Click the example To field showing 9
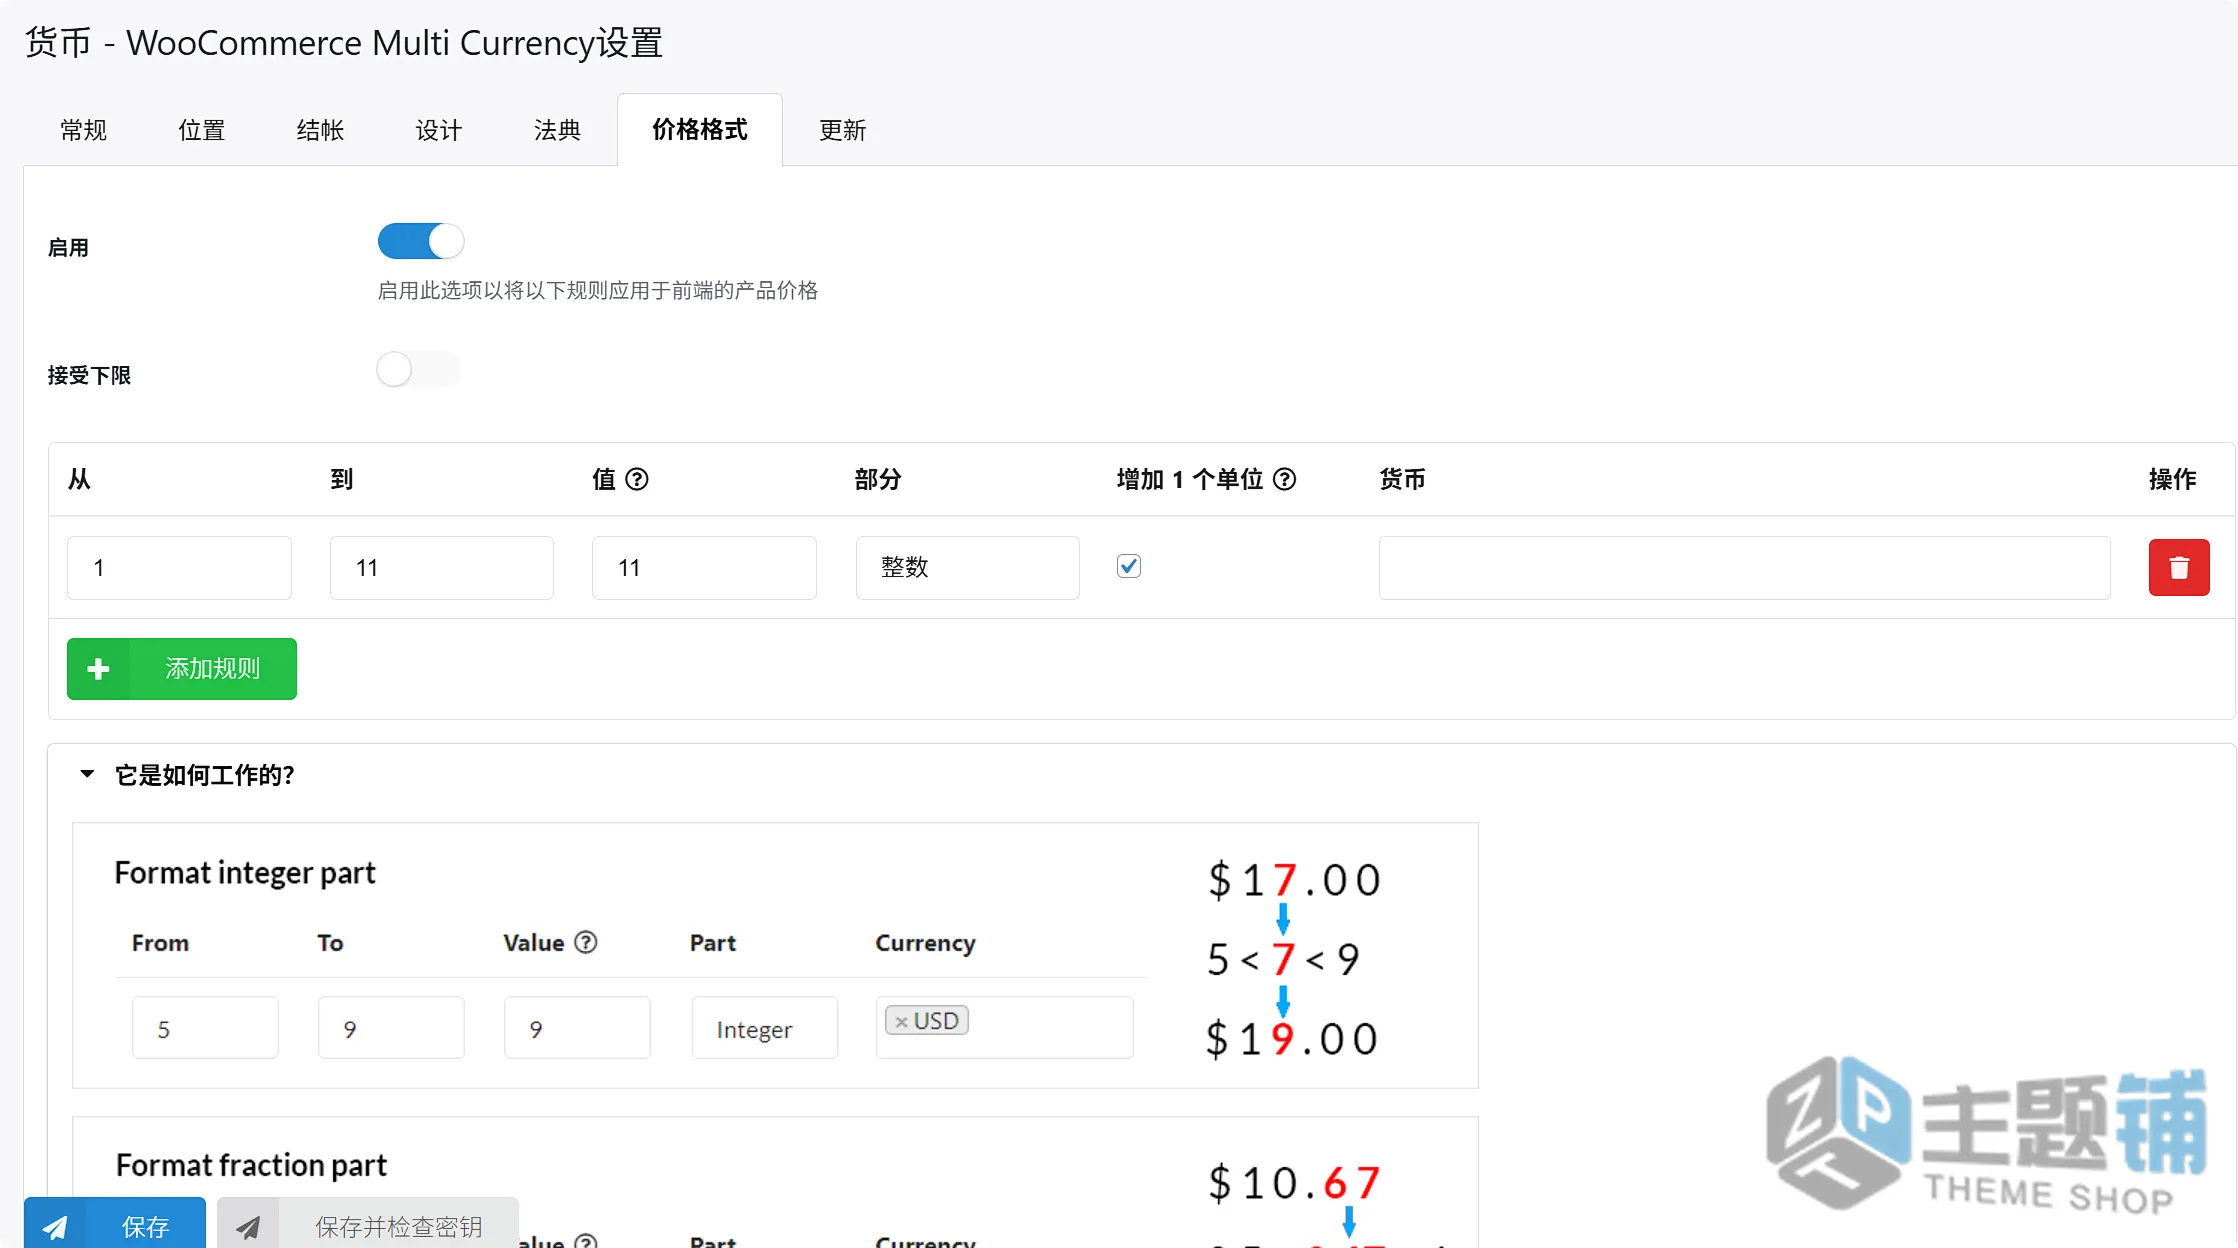Screen dimensions: 2238x1248 tap(391, 1028)
